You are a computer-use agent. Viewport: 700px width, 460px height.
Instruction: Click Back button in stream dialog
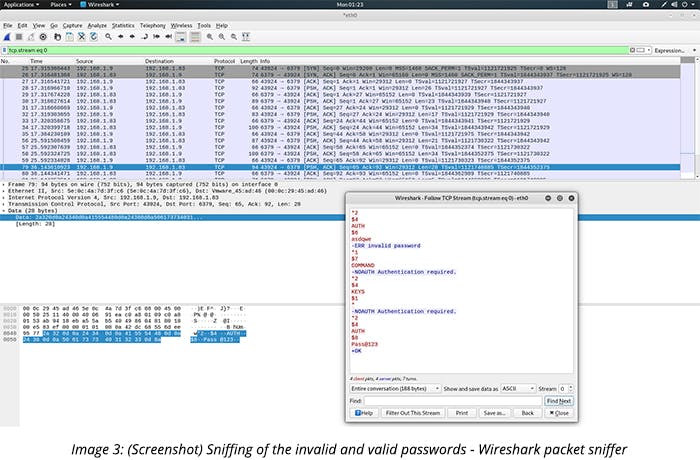coord(528,413)
